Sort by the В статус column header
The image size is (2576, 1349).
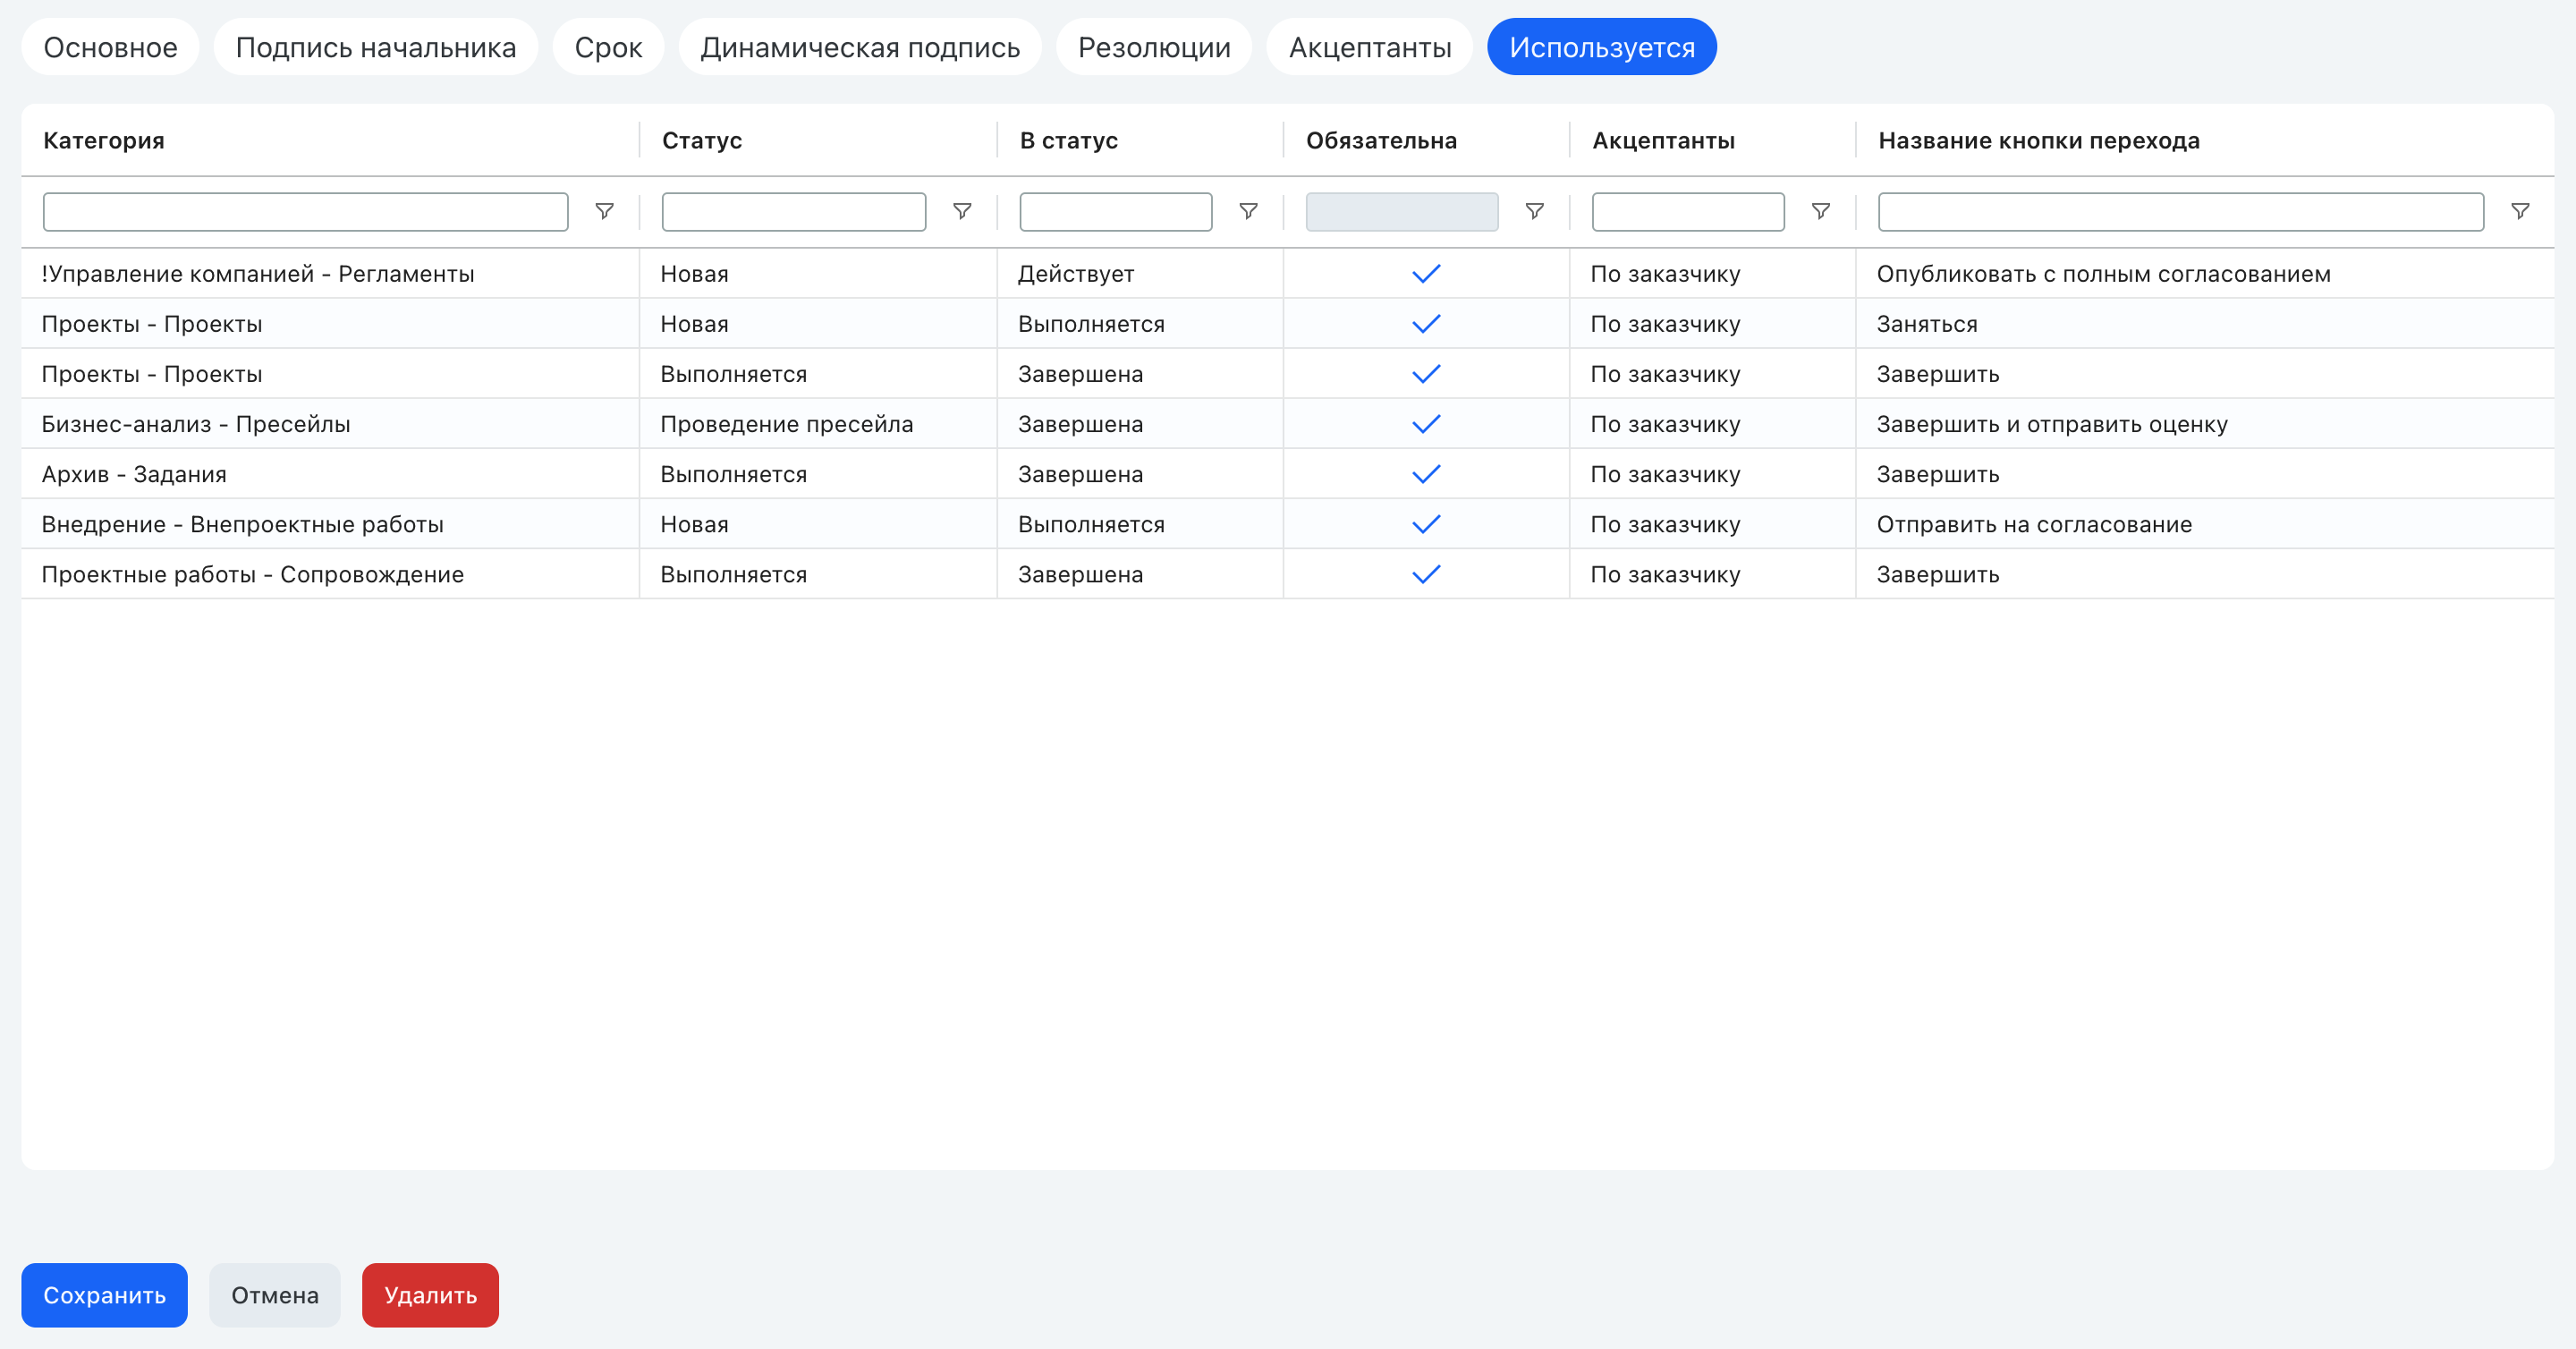point(1068,140)
